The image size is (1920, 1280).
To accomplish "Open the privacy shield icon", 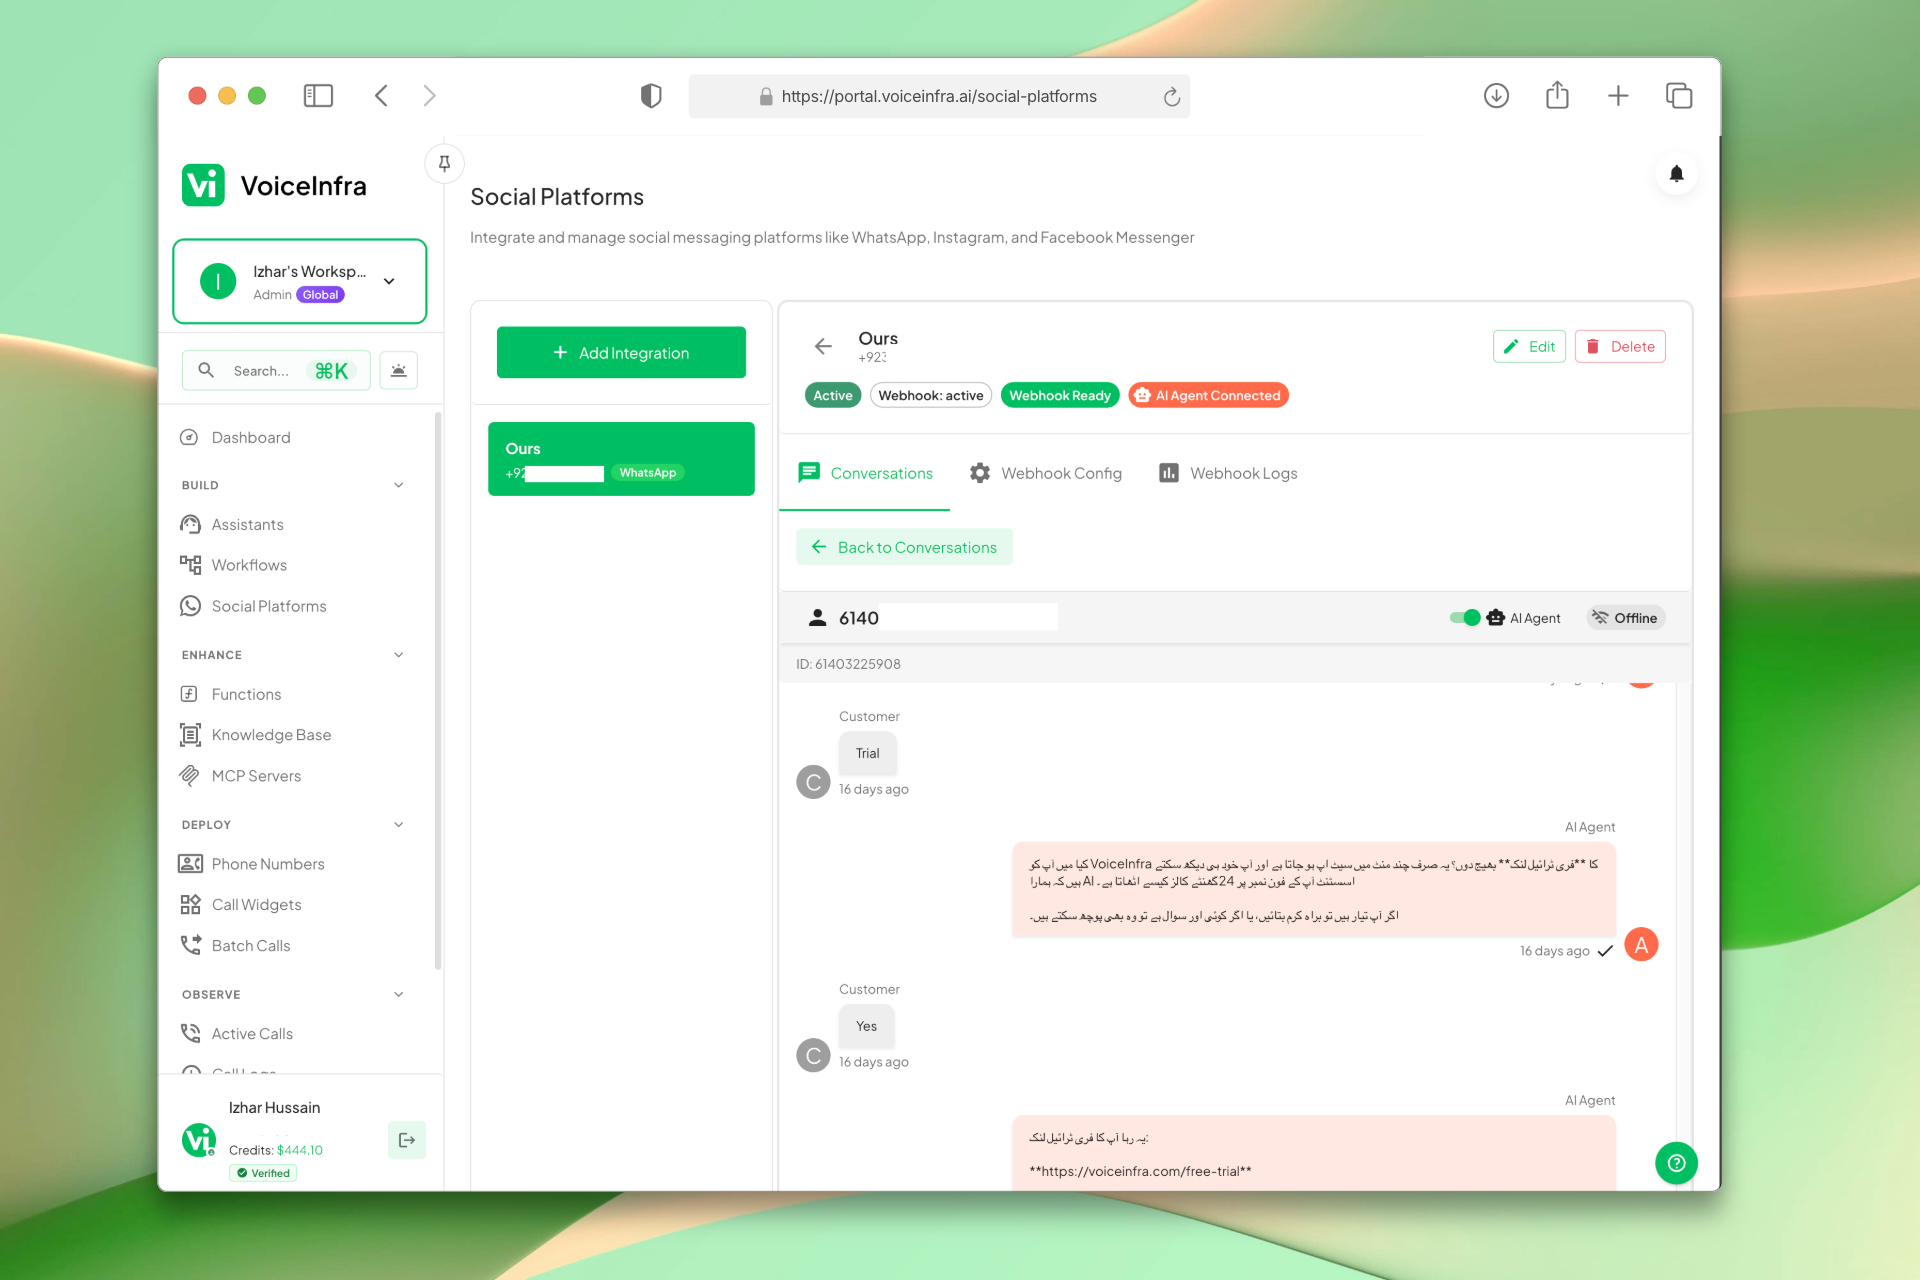I will pos(651,96).
